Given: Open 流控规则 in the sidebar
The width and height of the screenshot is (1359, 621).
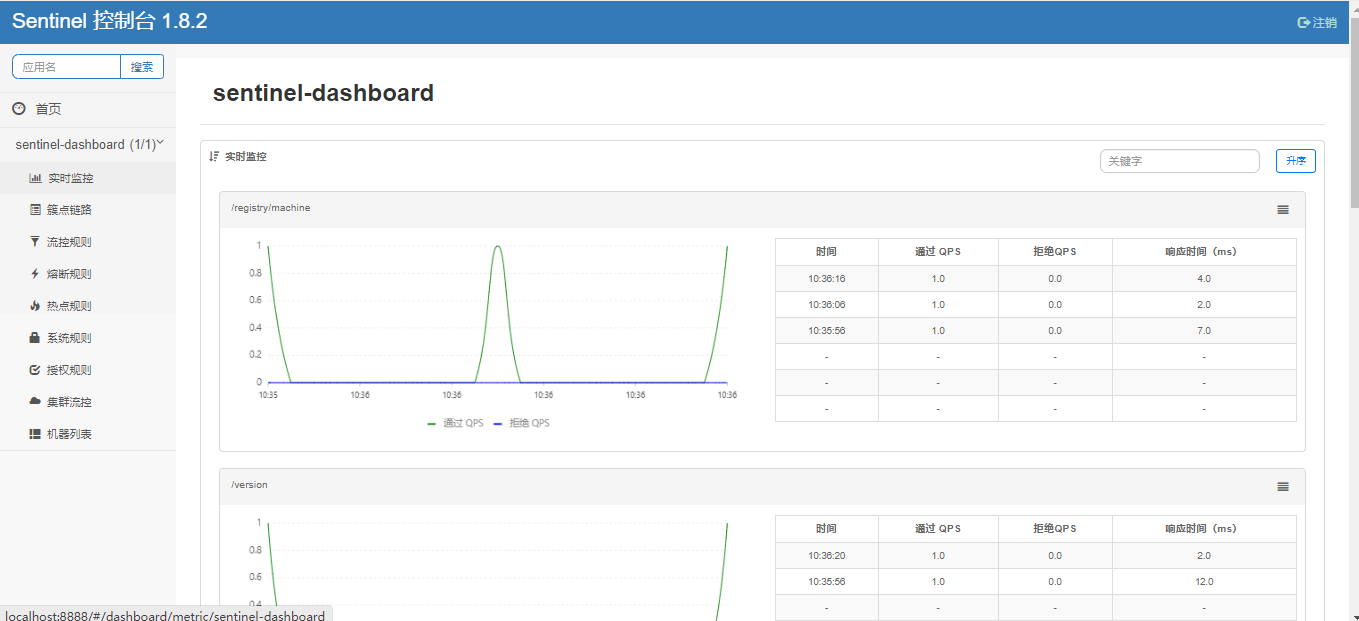Looking at the screenshot, I should tap(88, 242).
